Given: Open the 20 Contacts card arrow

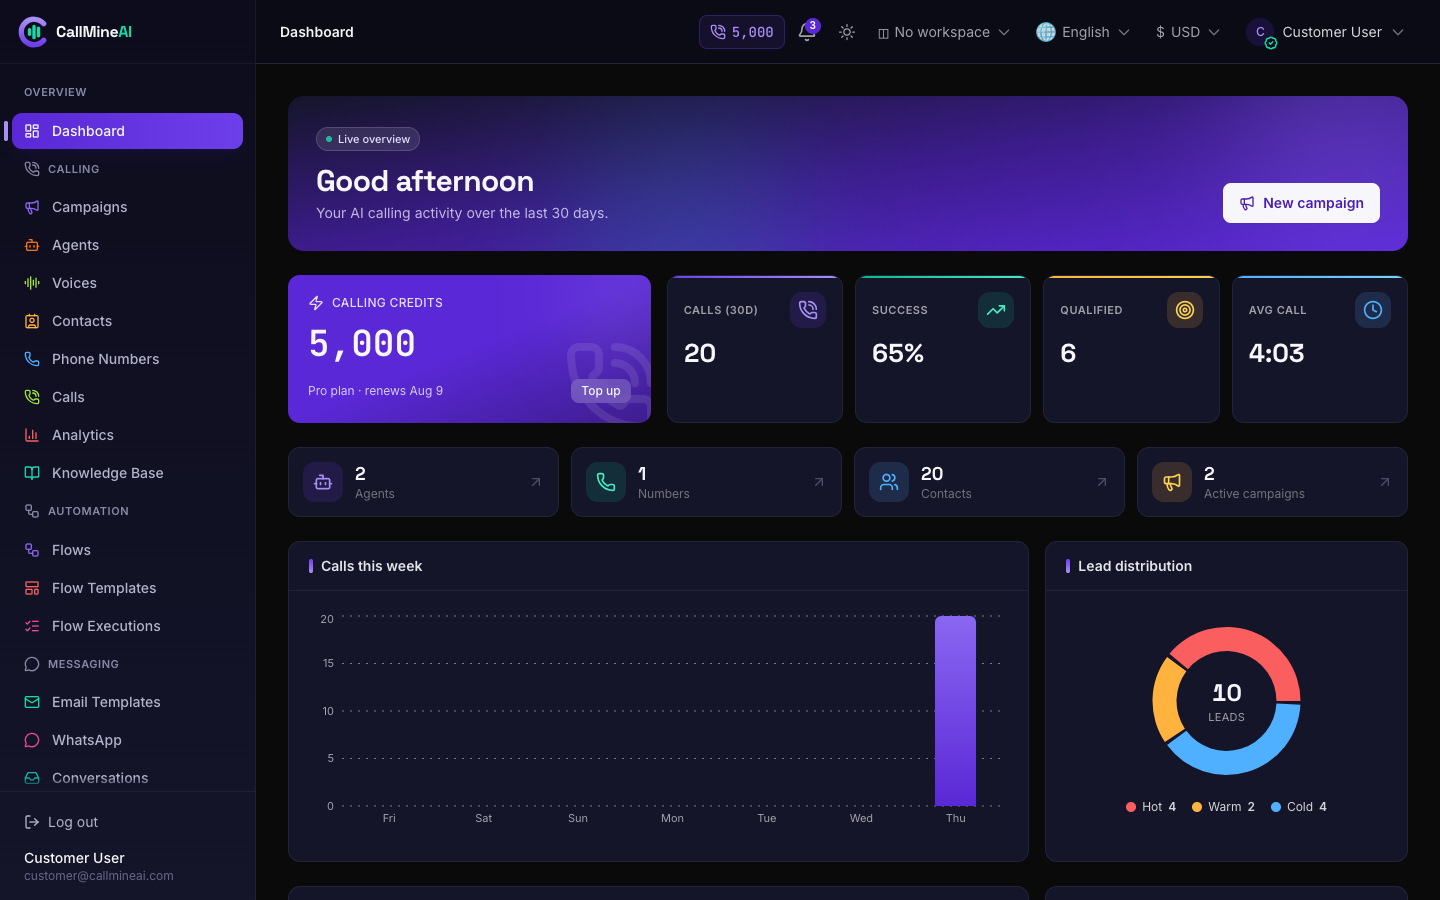Looking at the screenshot, I should [x=1102, y=482].
